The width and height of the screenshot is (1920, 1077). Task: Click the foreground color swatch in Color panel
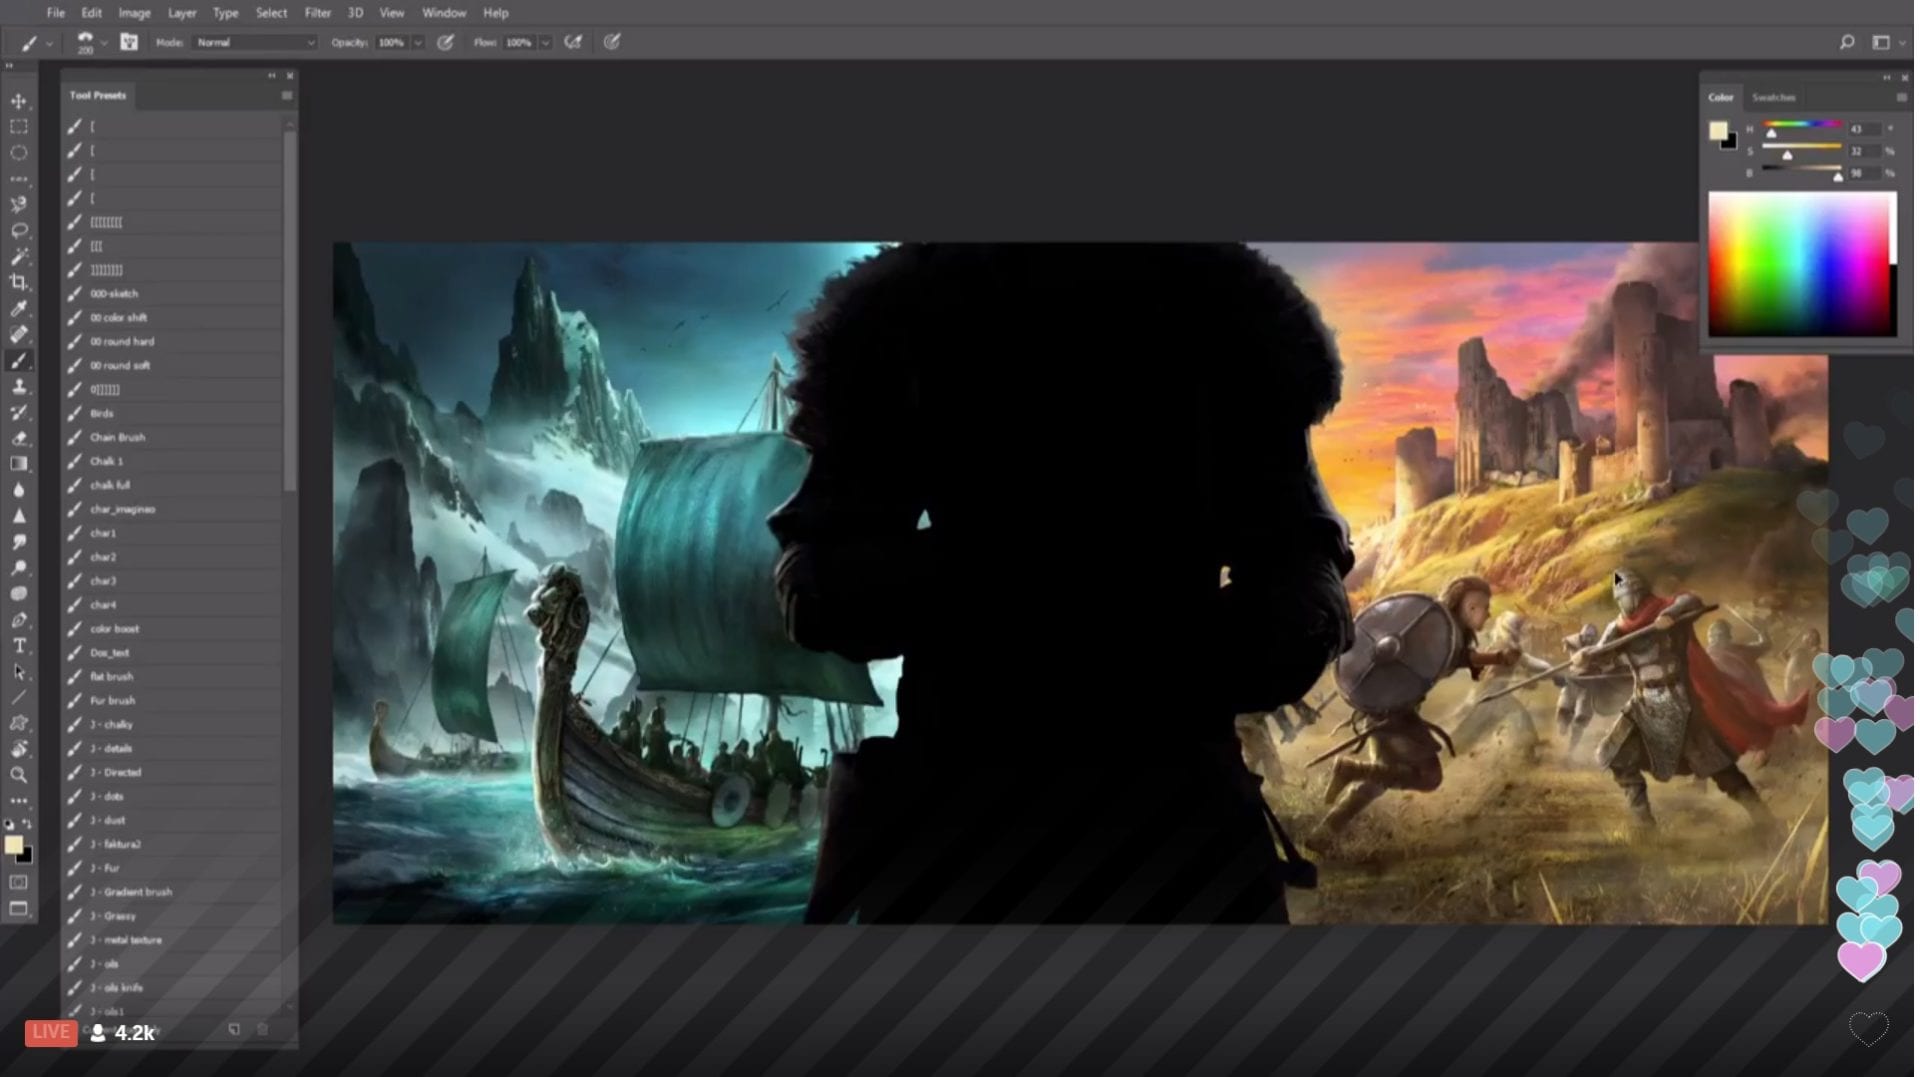(1717, 131)
